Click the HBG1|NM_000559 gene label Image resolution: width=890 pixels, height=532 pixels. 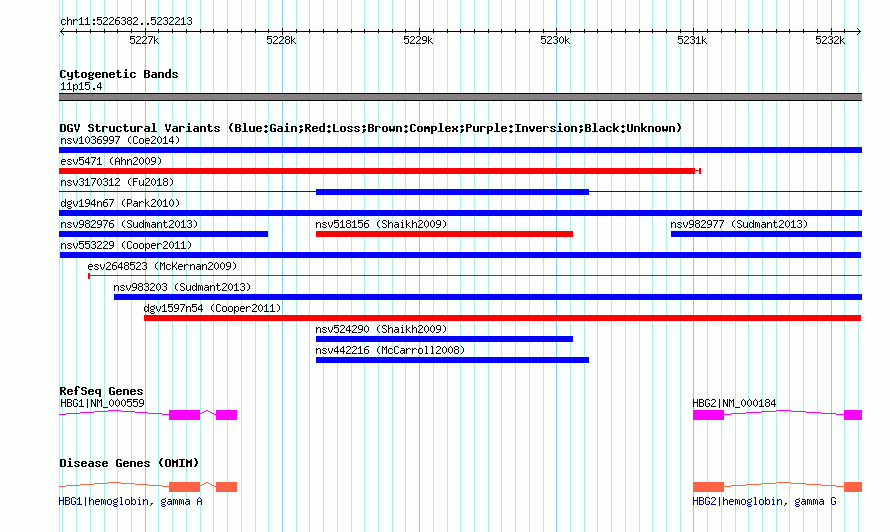[102, 403]
